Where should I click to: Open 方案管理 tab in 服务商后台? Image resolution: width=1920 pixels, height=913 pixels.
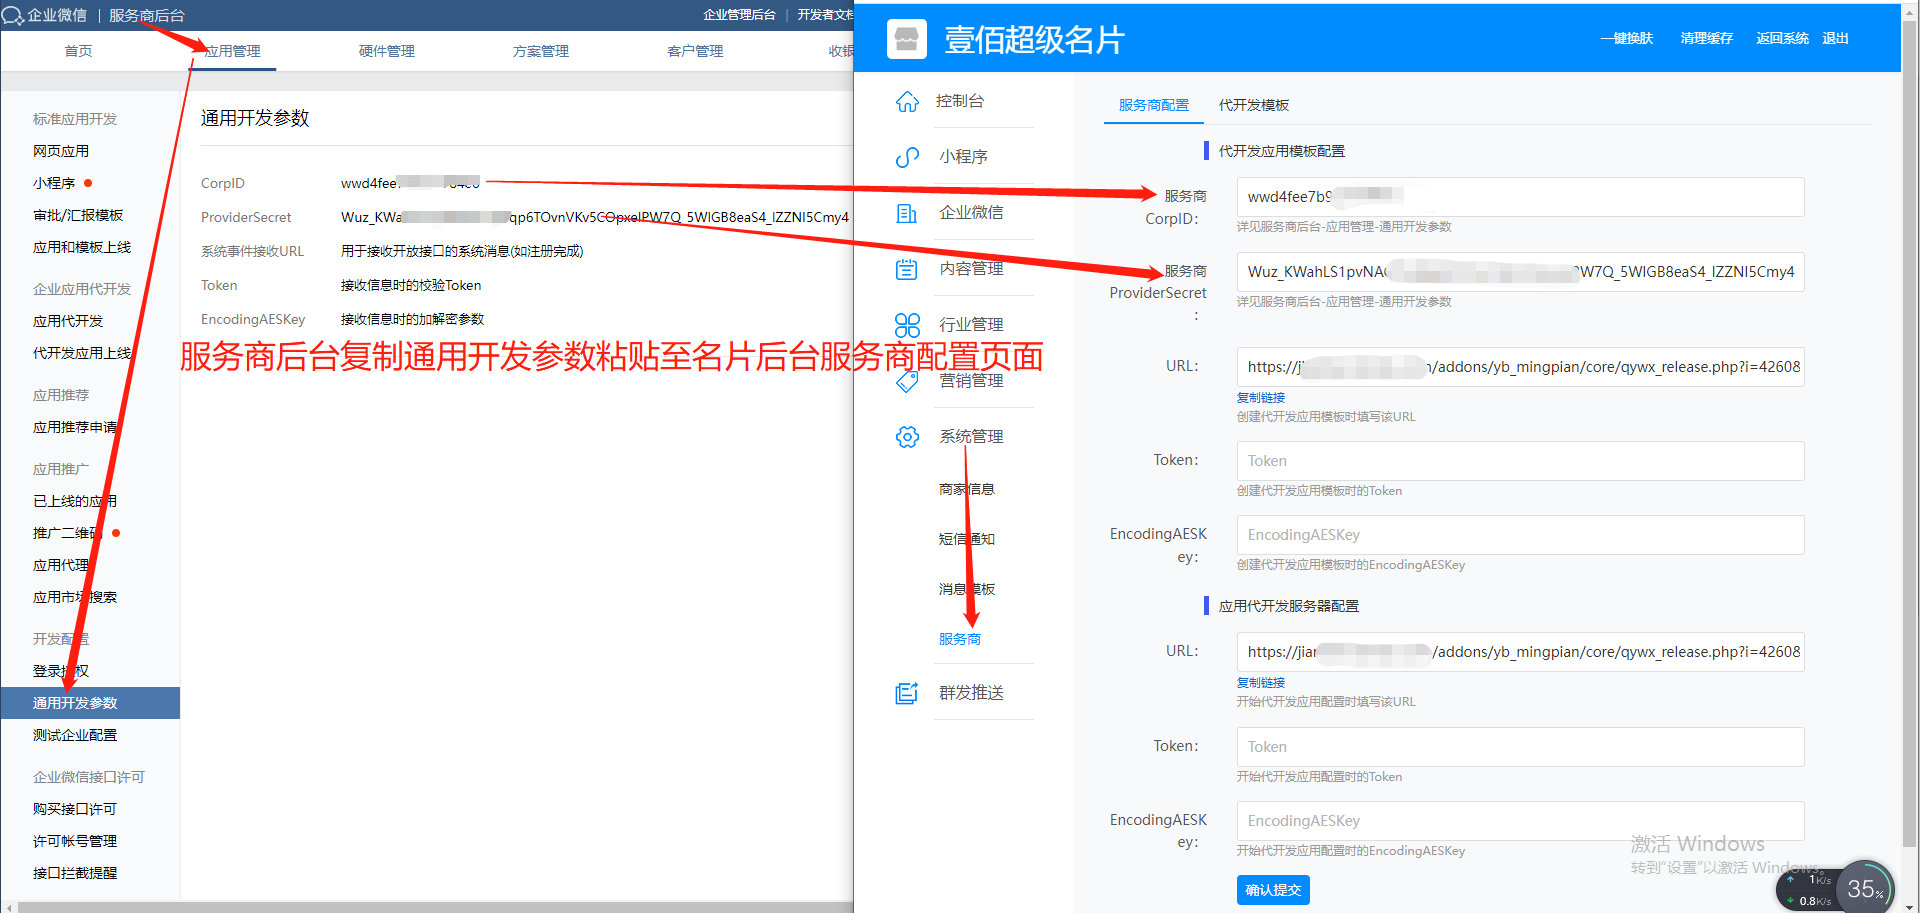click(541, 51)
